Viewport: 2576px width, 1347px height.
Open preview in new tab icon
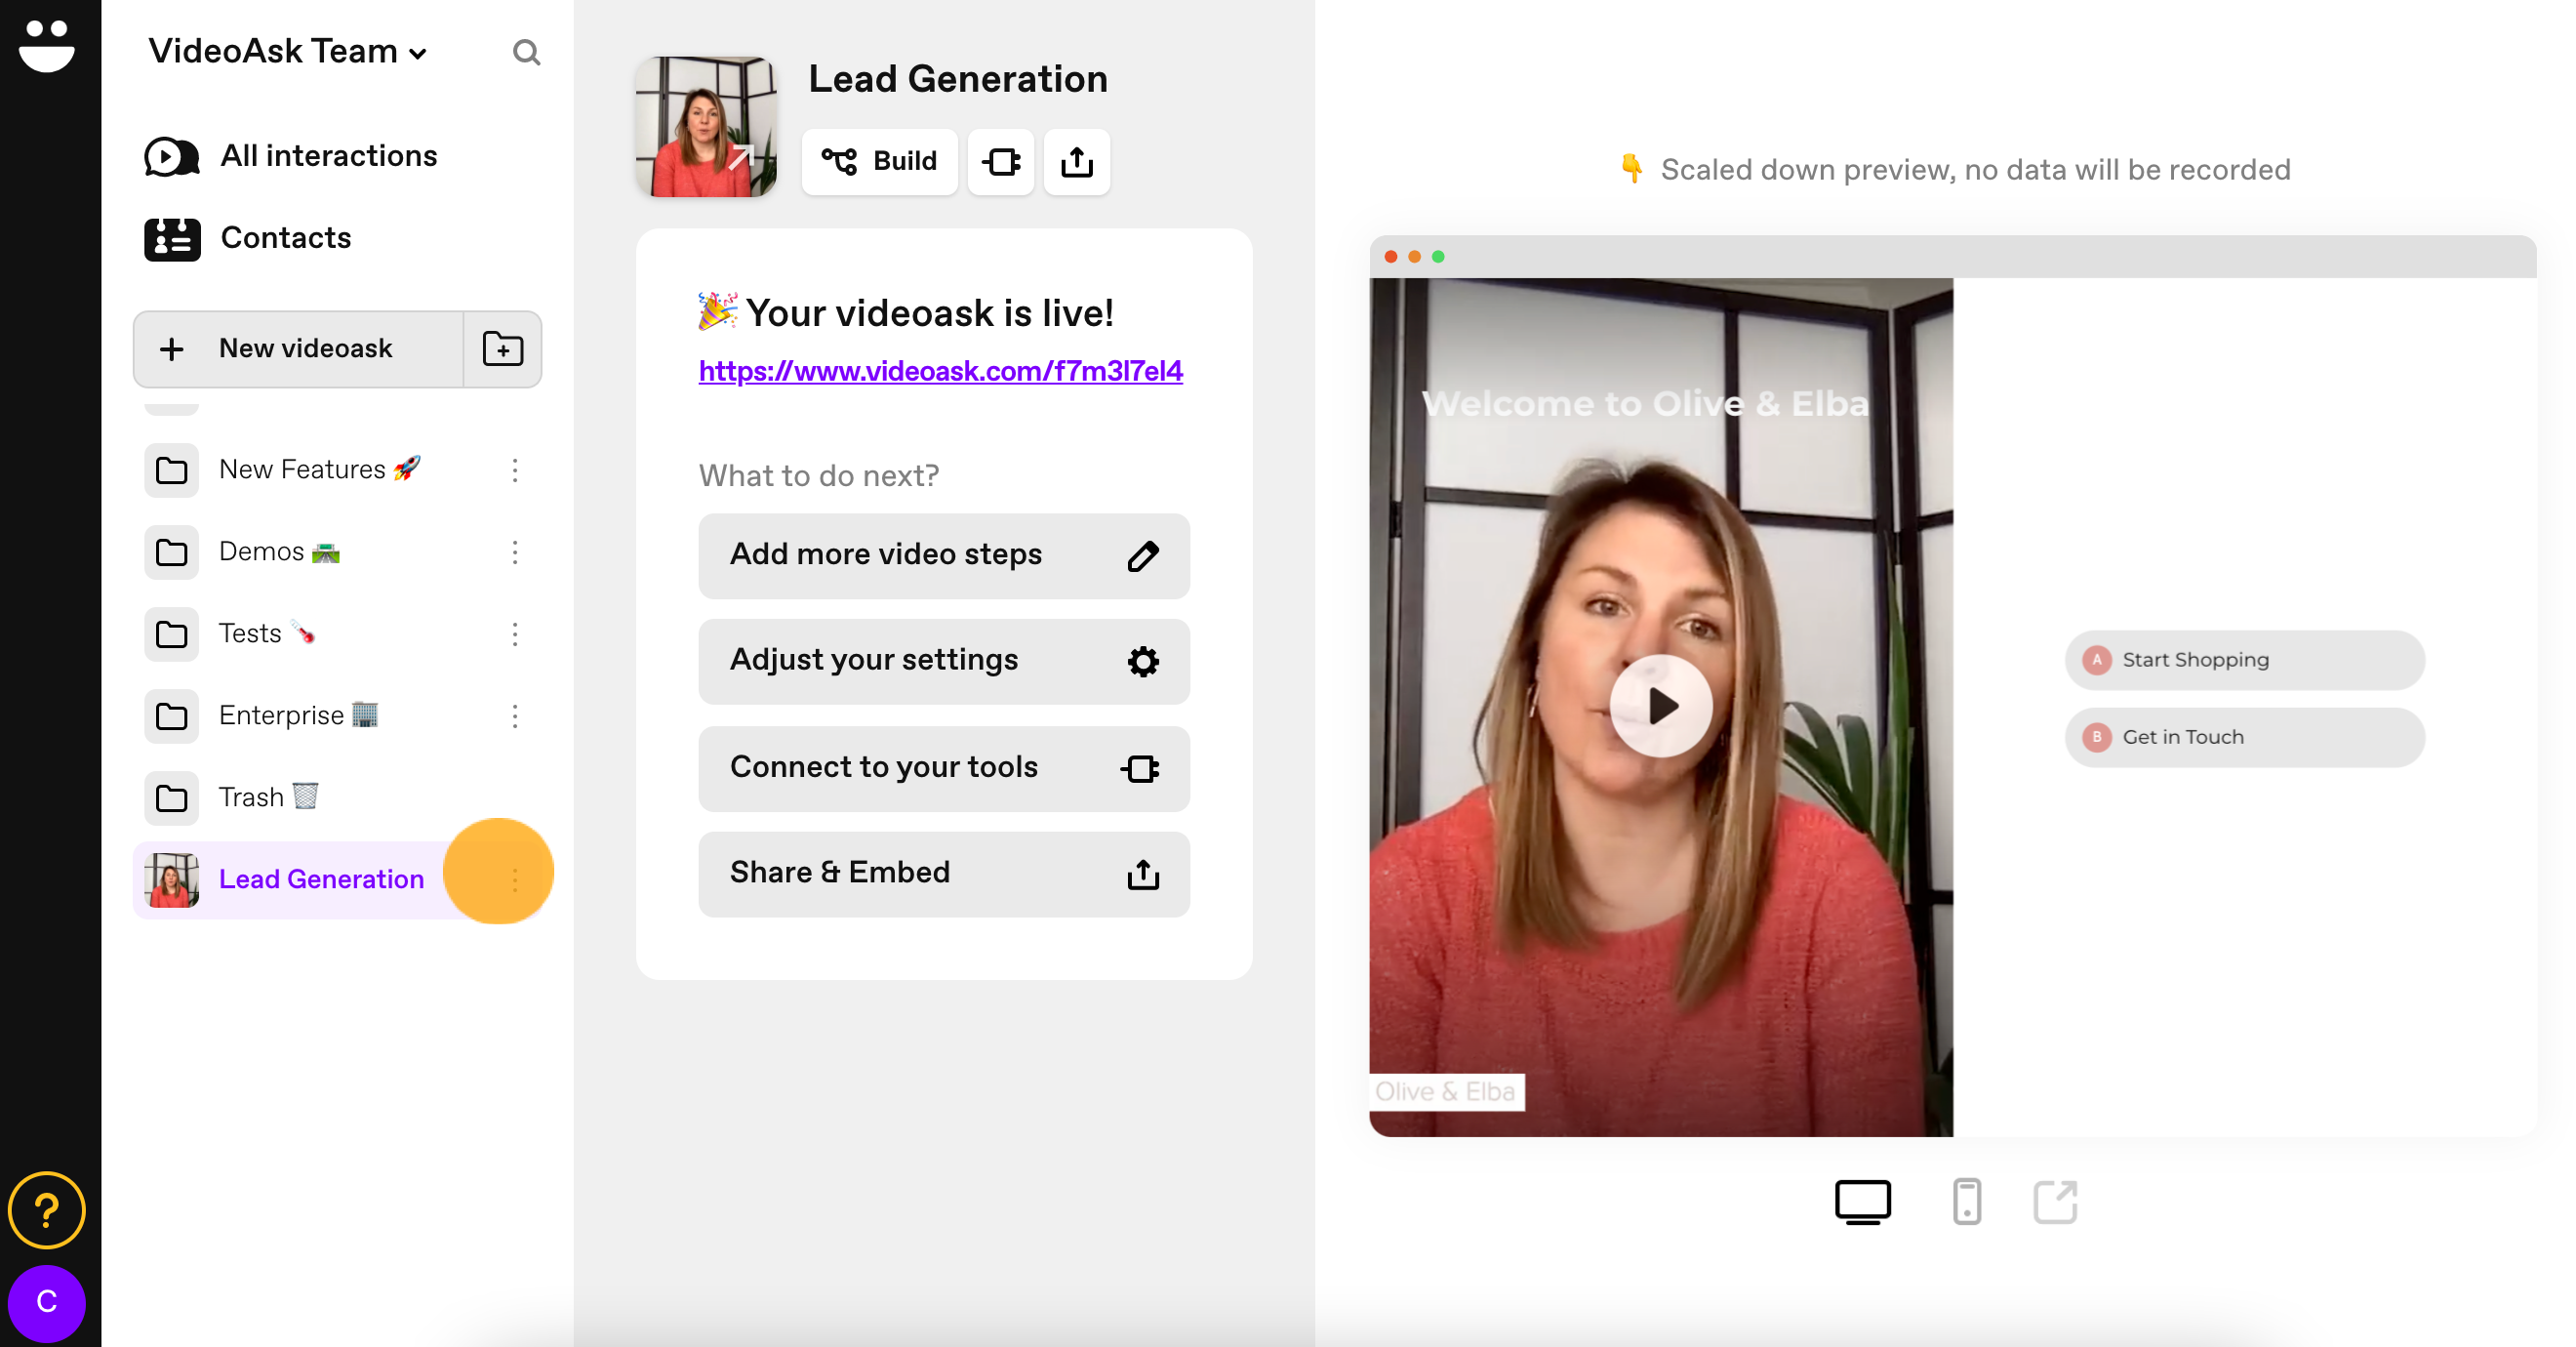tap(2055, 1201)
